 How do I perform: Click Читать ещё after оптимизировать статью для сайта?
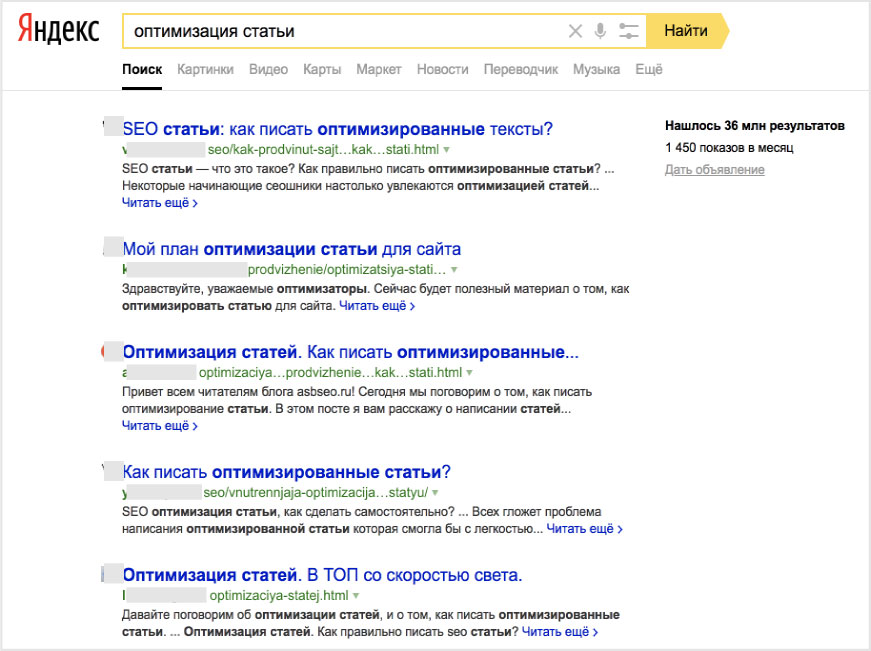coord(377,306)
